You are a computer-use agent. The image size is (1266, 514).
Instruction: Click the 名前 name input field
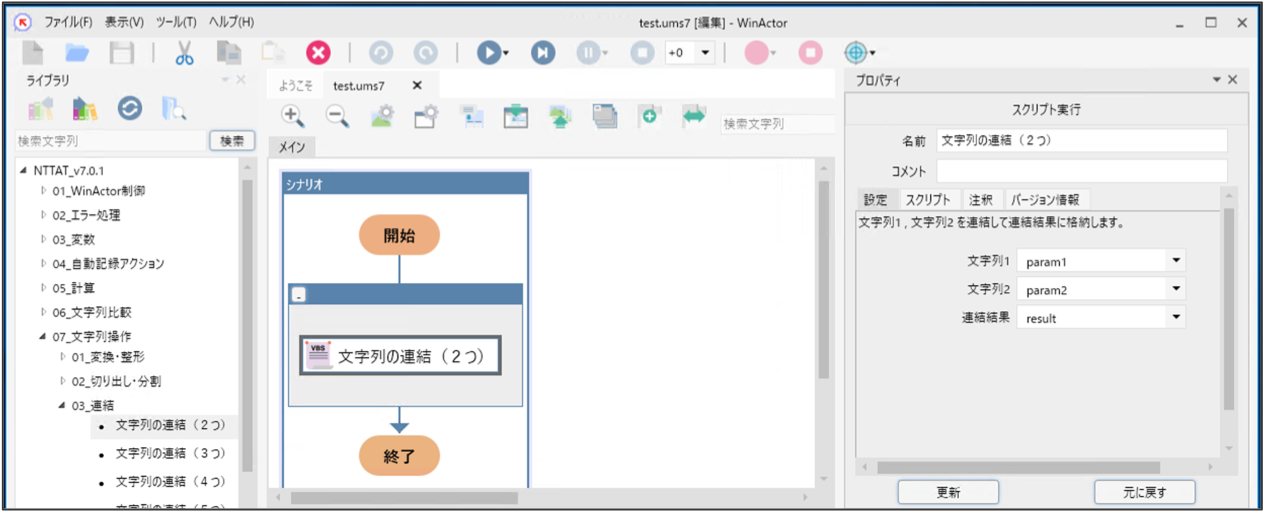[1081, 141]
